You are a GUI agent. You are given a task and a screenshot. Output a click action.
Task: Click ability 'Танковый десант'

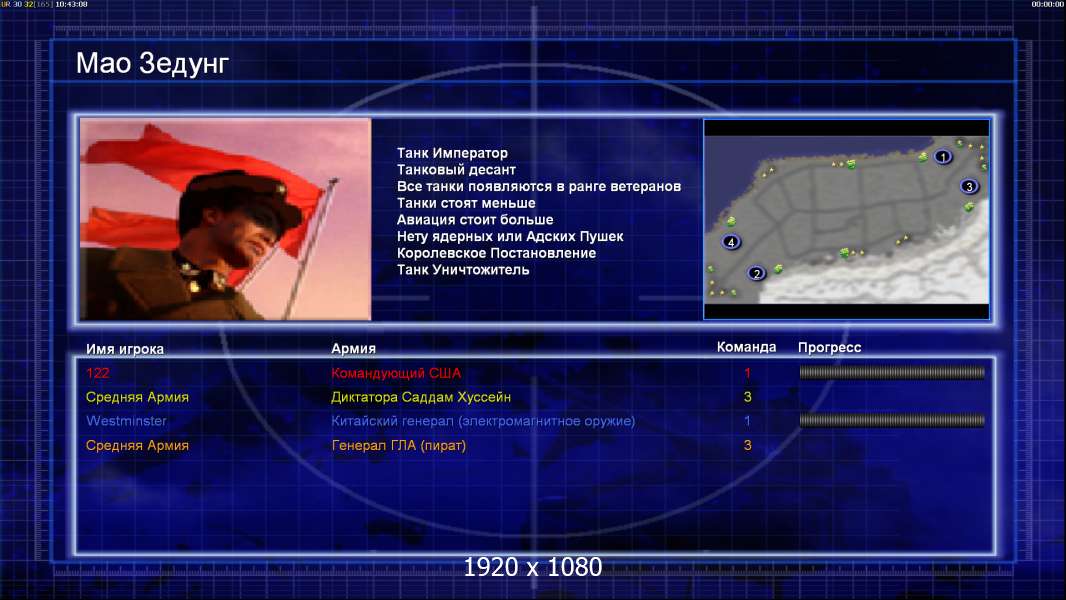456,170
